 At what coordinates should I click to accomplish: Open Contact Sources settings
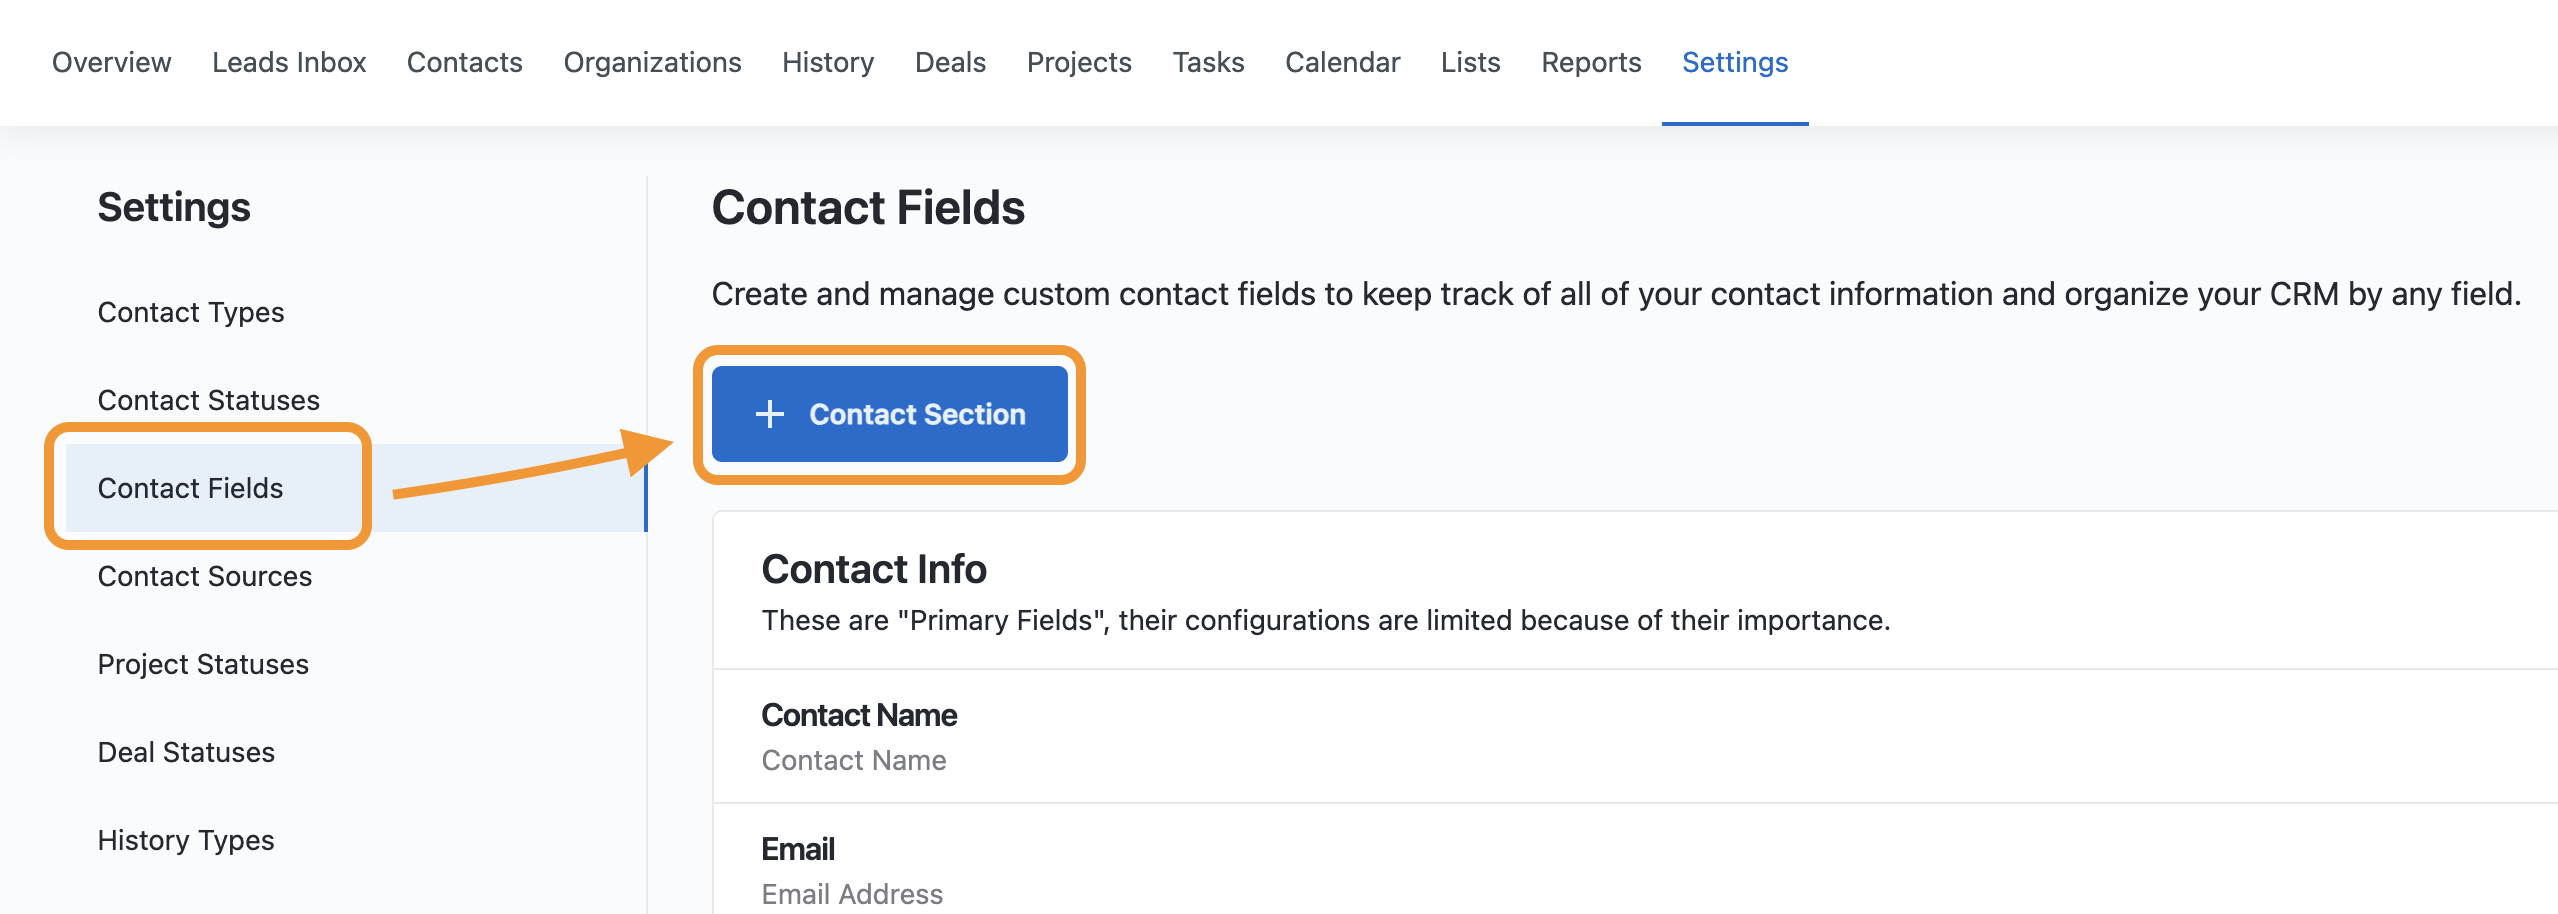pyautogui.click(x=205, y=576)
